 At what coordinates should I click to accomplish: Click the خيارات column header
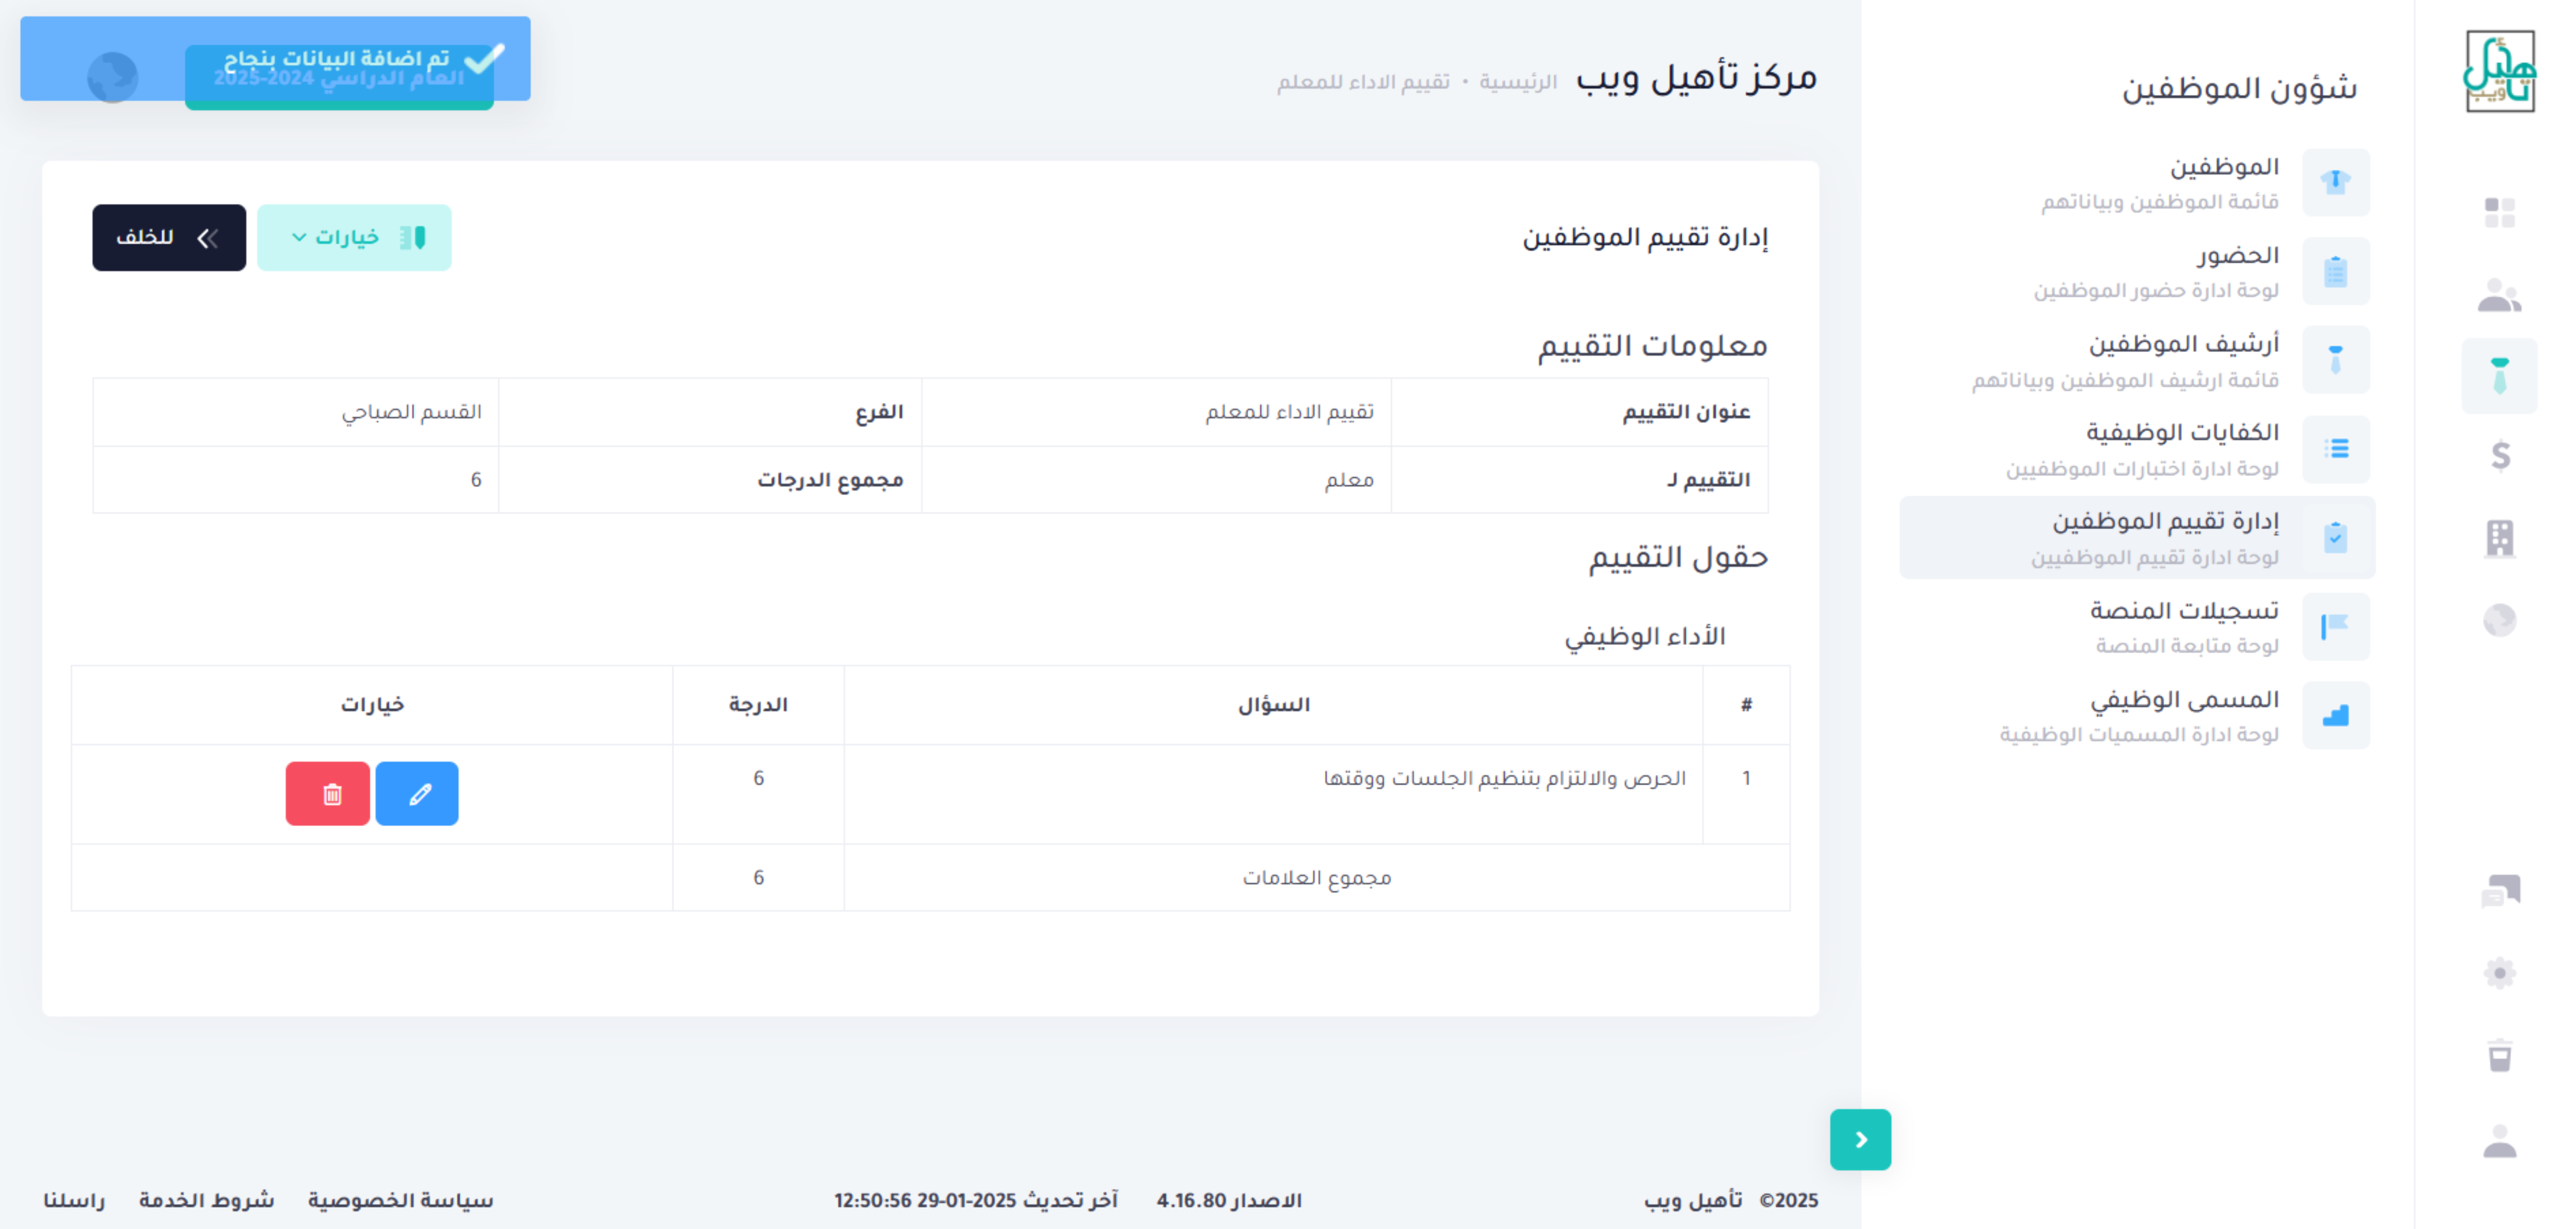(372, 705)
